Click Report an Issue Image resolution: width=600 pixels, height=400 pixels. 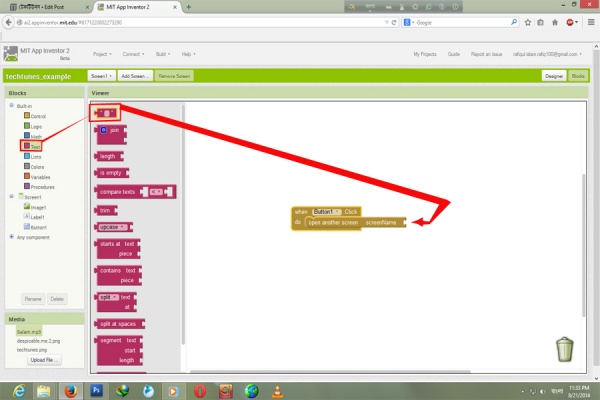486,54
